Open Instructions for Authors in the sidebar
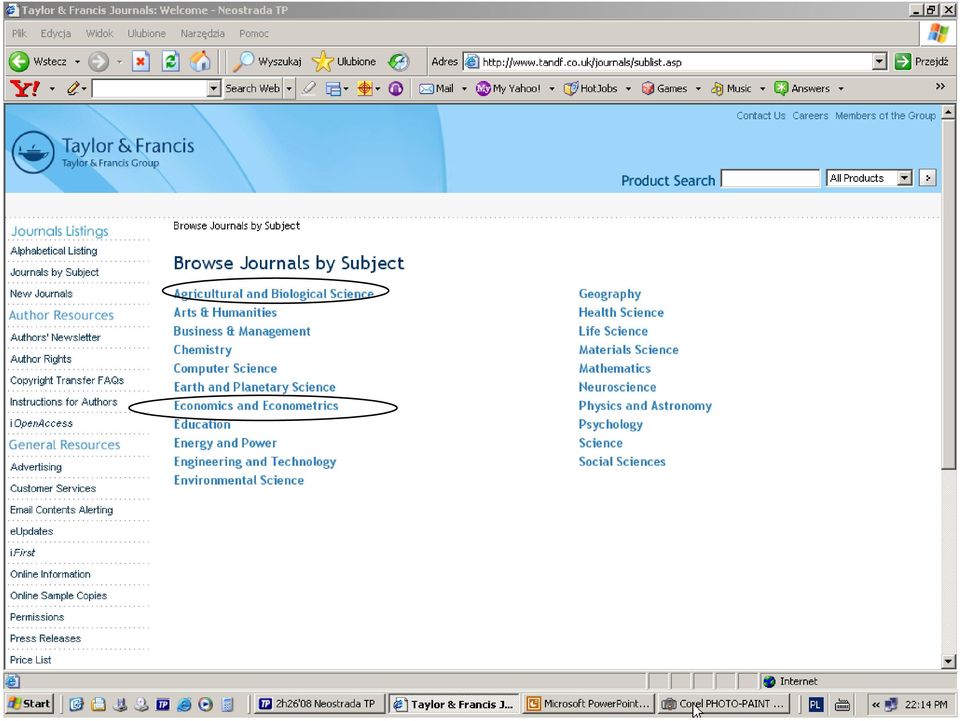Viewport: 960px width, 721px height. (64, 402)
